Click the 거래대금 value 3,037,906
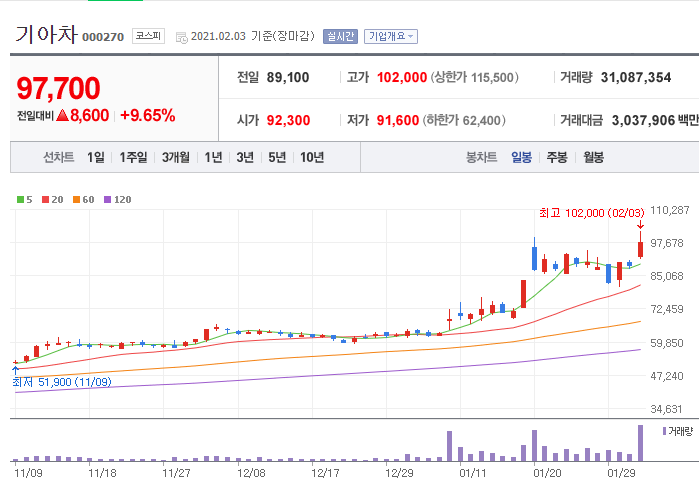 click(x=643, y=120)
